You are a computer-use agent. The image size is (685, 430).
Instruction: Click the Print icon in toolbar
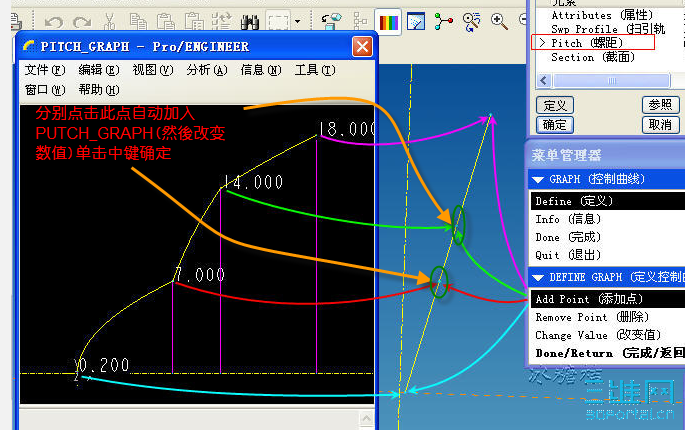(x=16, y=22)
